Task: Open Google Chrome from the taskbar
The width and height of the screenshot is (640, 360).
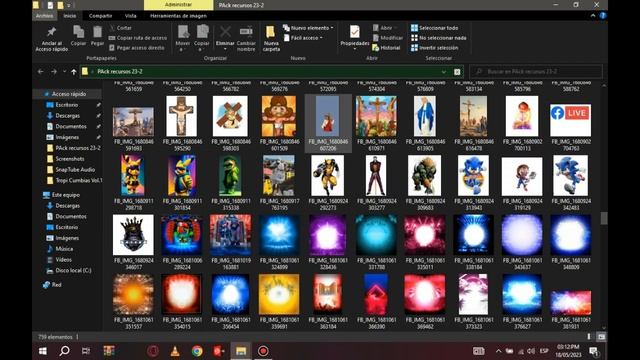Action: pyautogui.click(x=197, y=351)
